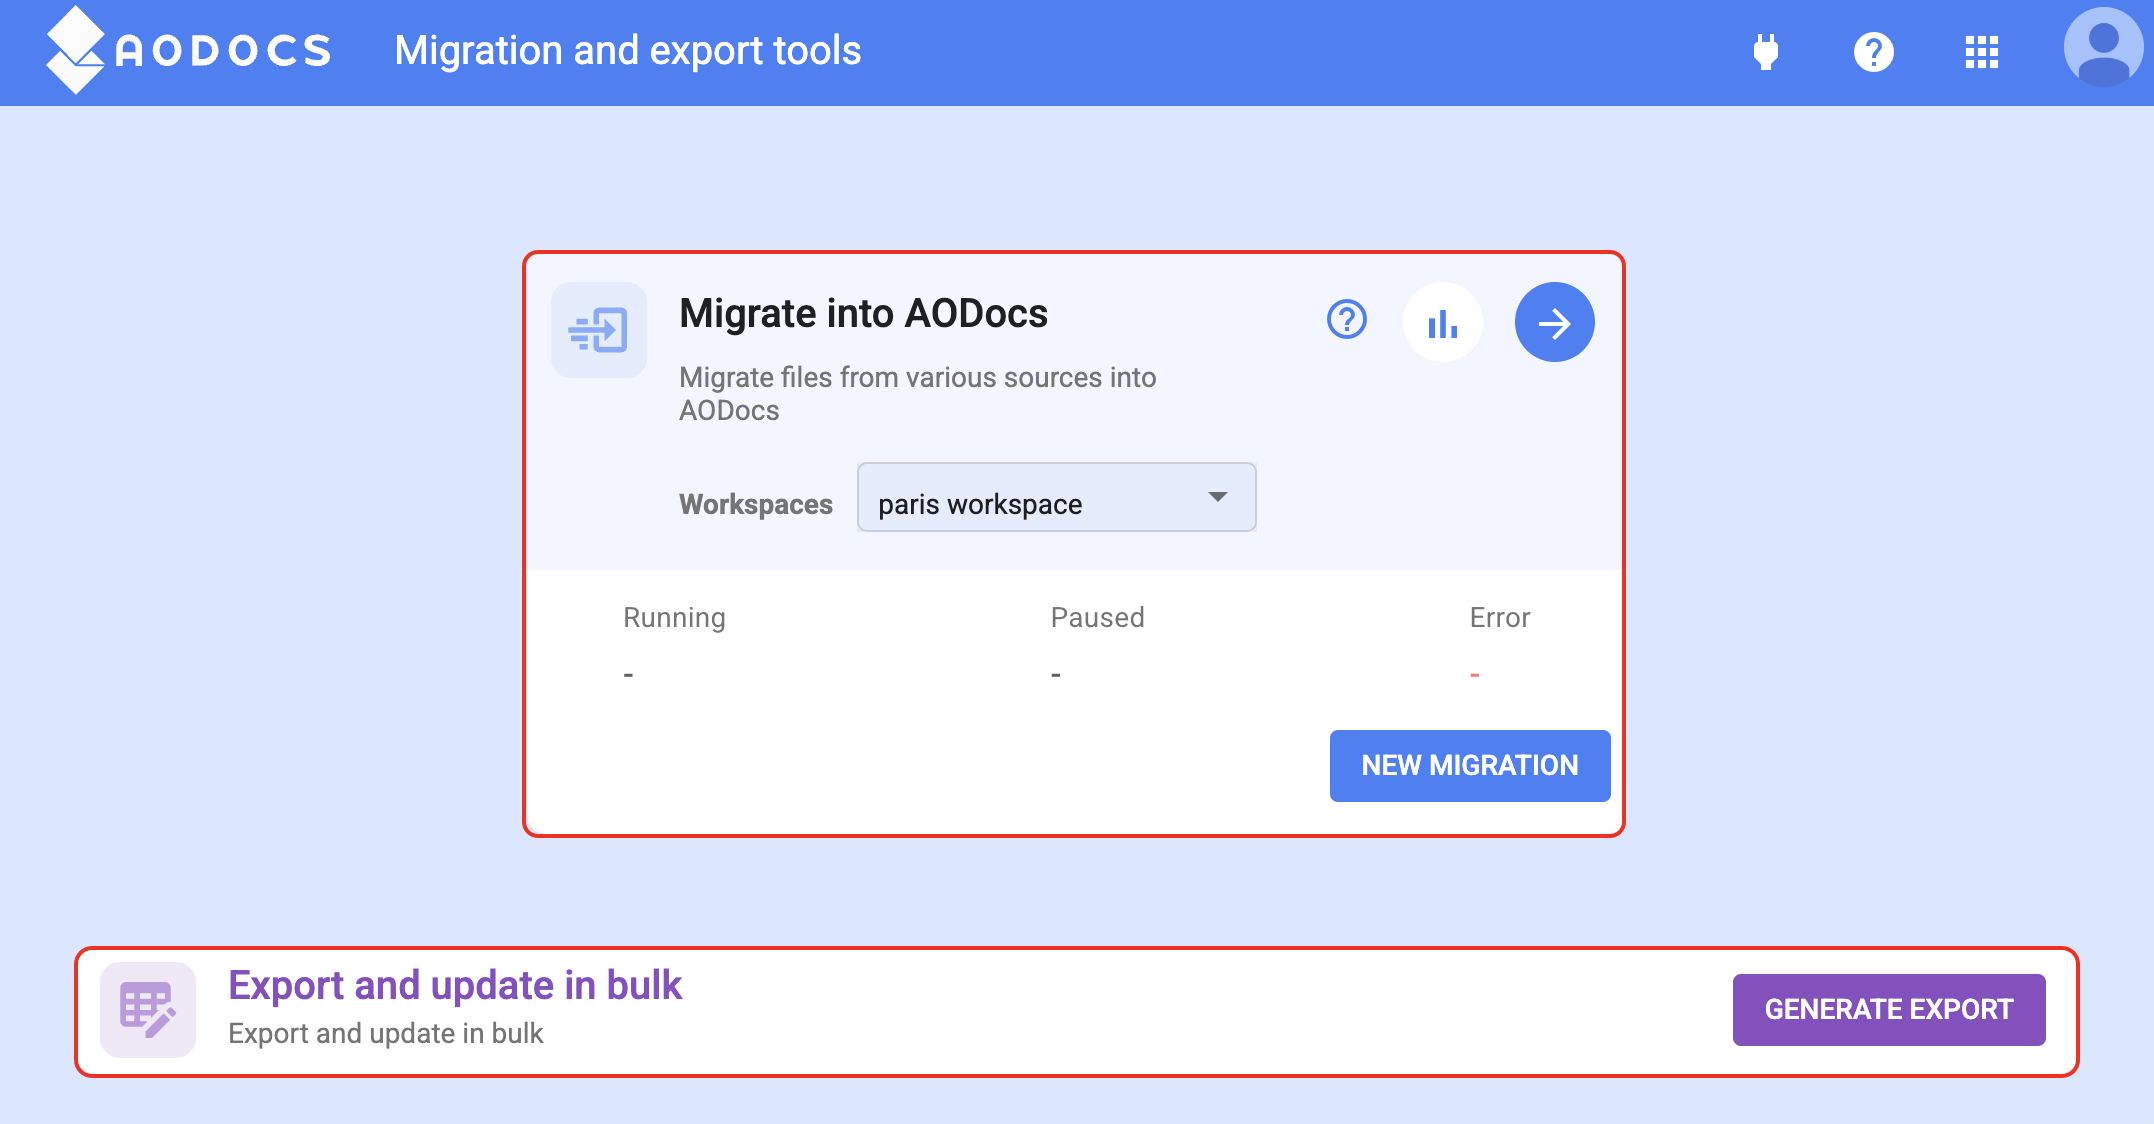
Task: Click the Workspaces label
Action: (755, 504)
